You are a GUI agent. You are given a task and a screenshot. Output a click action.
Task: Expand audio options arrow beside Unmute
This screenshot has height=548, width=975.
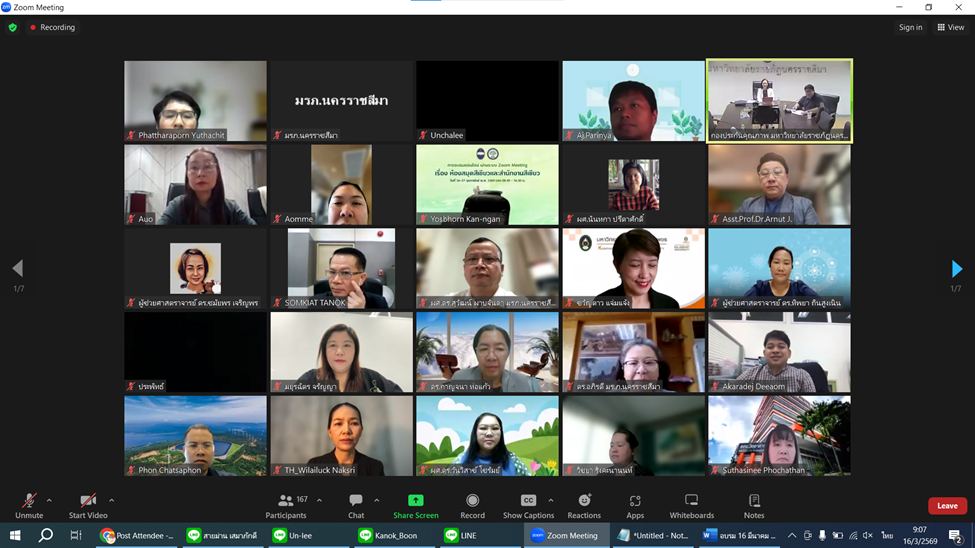click(49, 500)
